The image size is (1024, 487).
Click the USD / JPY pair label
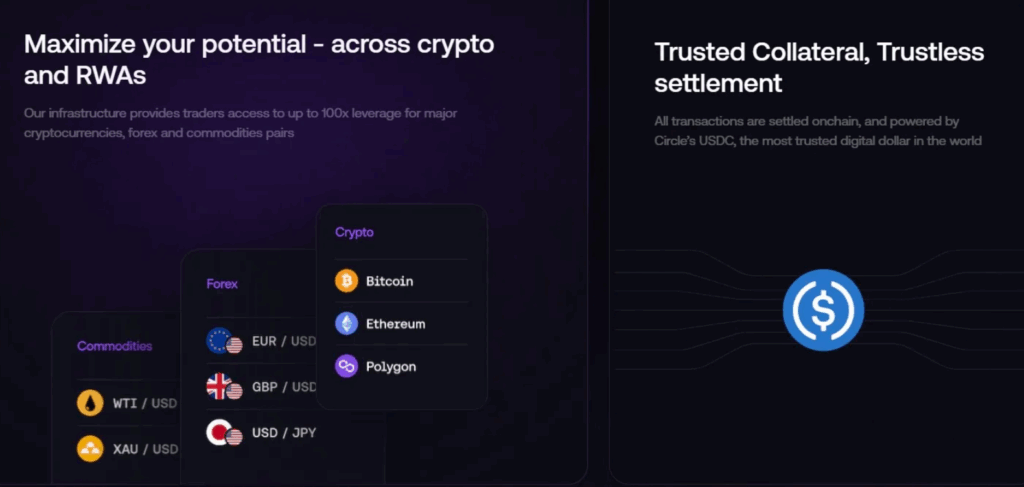[x=284, y=433]
